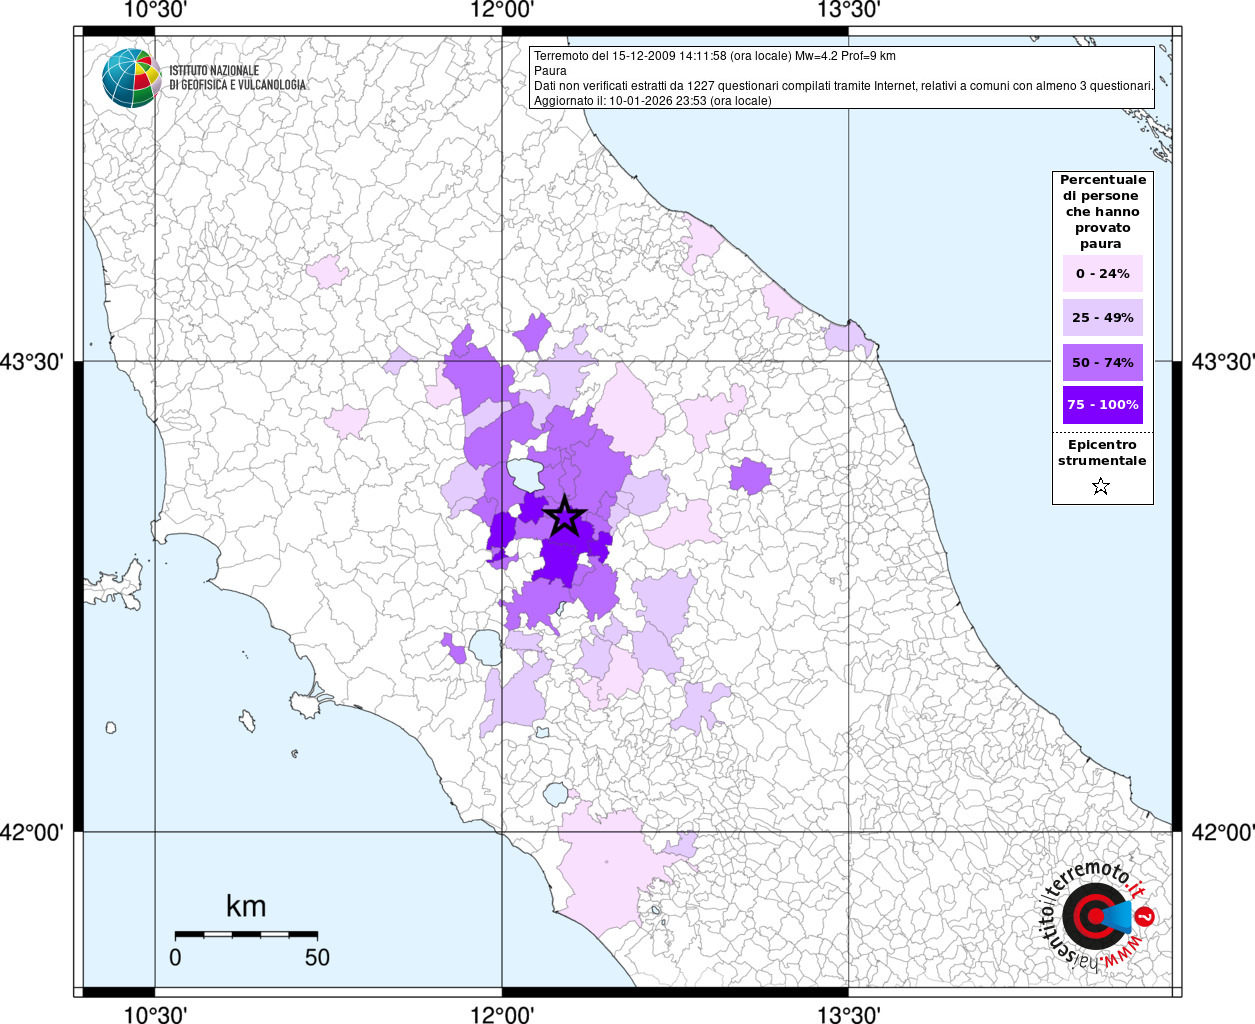
Task: Click the 42°00' latitude label on right
Action: [x=1222, y=832]
